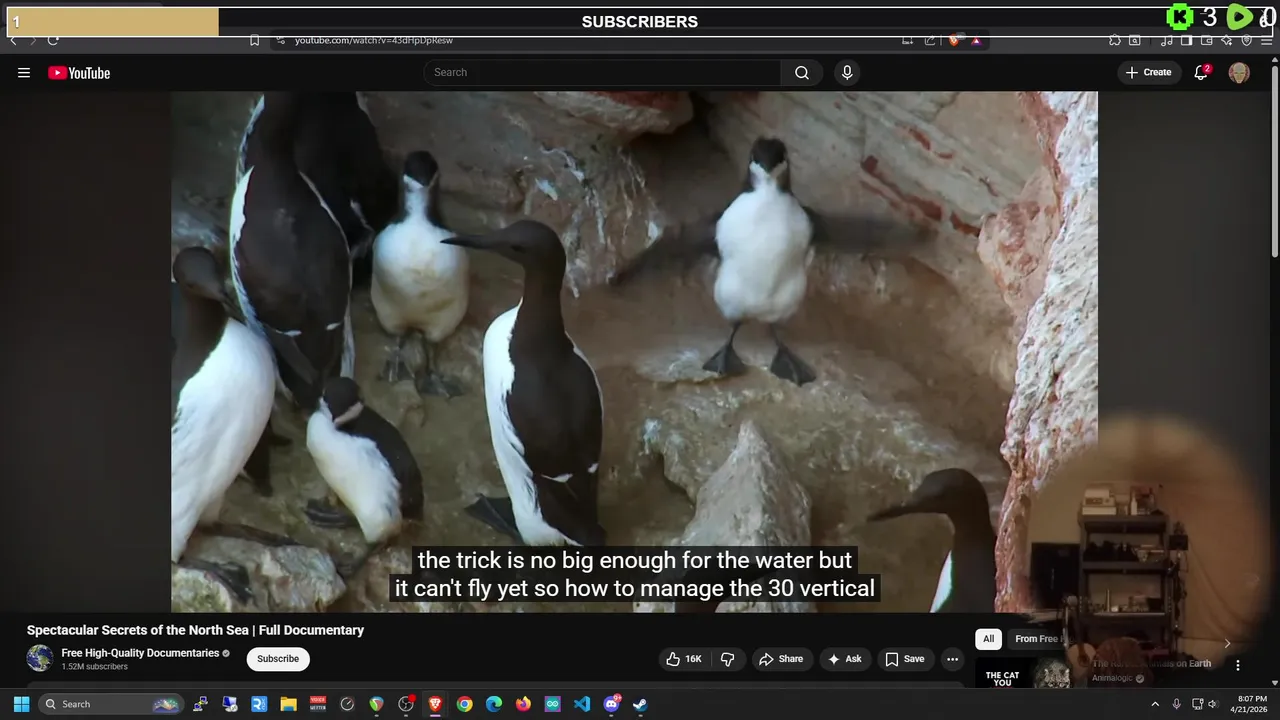Open Brave playlist music note icon

tap(1167, 41)
